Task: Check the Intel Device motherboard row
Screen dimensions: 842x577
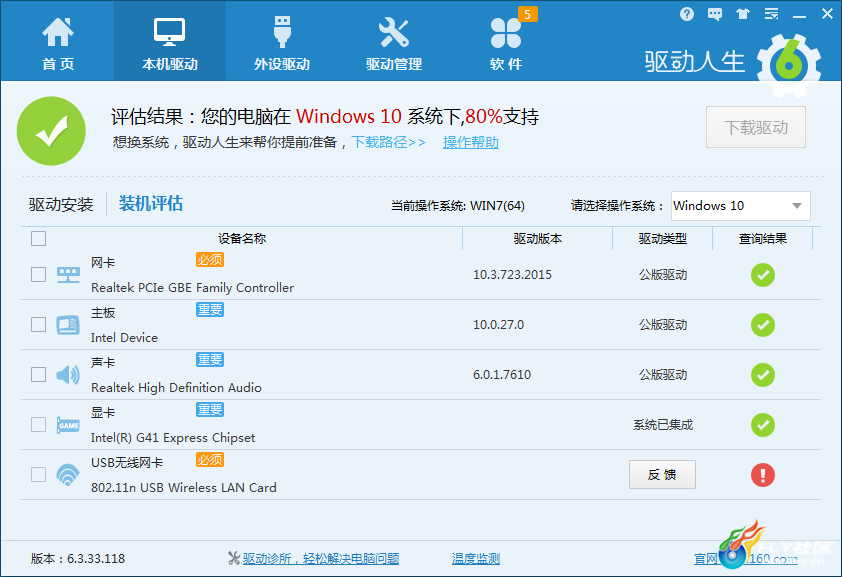Action: (x=39, y=324)
